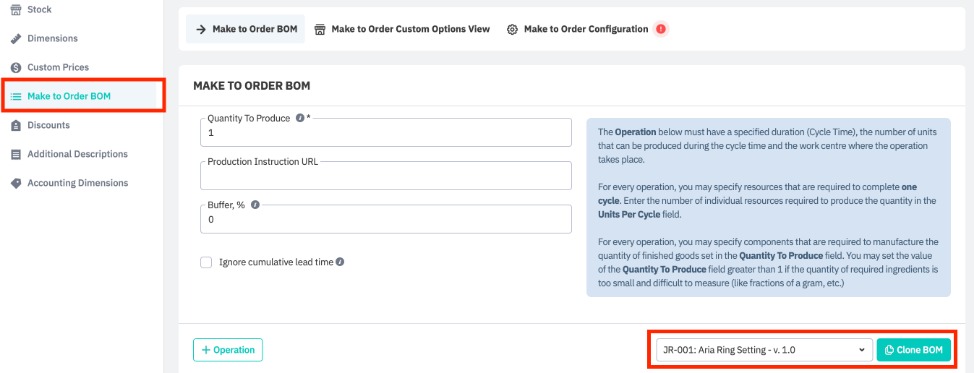Click info icon beside Ignore cumulative lead time
Viewport: 974px width, 373px height.
point(340,262)
